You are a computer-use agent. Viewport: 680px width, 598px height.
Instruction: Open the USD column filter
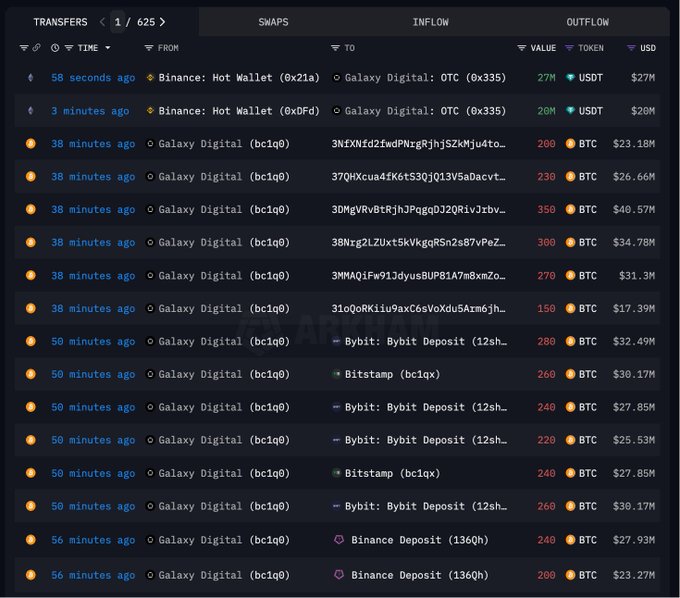[x=631, y=48]
